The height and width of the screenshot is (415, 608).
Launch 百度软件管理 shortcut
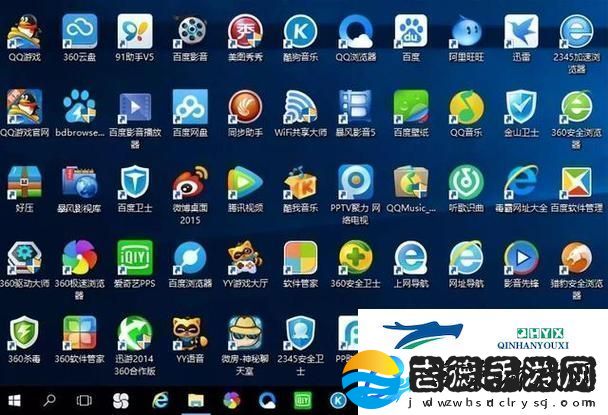tap(577, 182)
